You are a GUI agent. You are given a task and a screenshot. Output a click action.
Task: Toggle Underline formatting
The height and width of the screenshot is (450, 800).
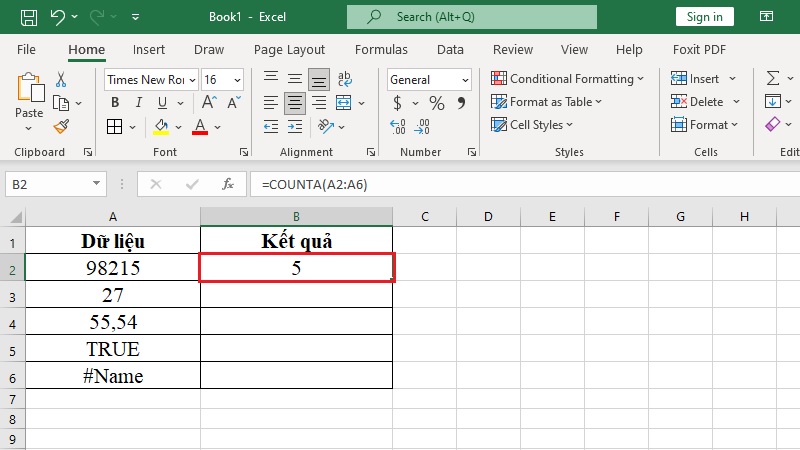coord(162,103)
